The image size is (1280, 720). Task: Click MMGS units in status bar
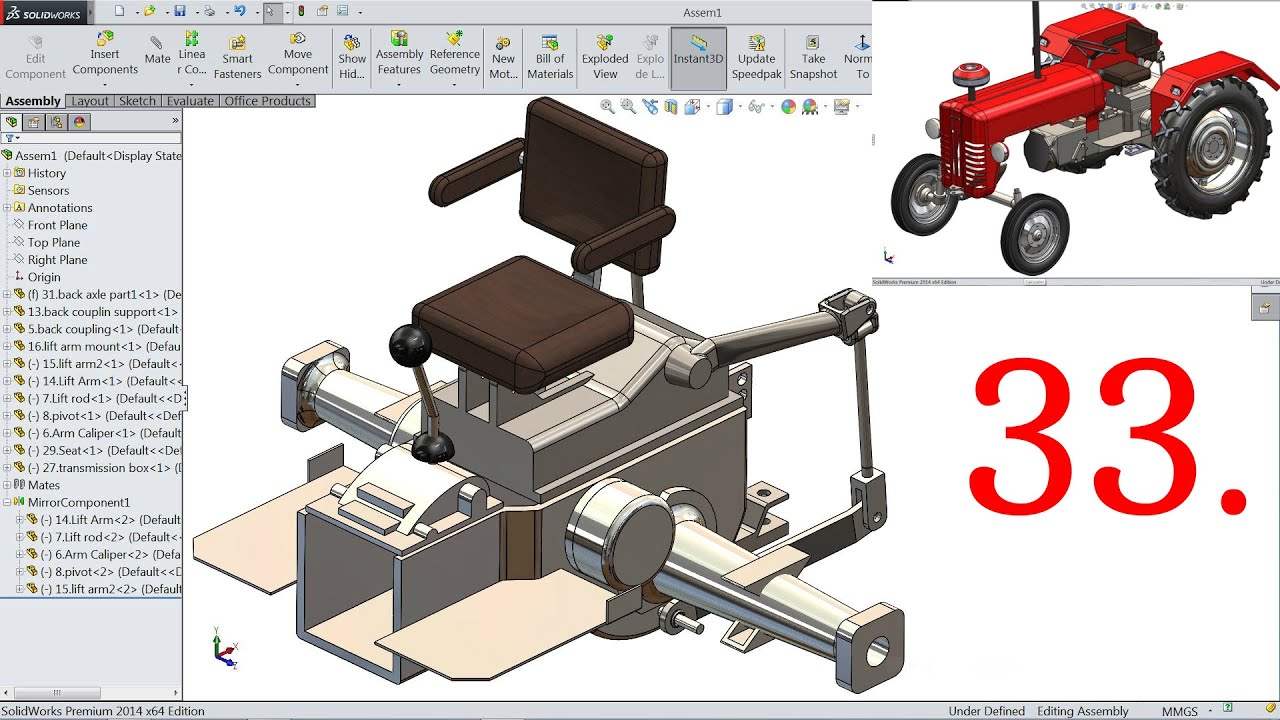click(1180, 711)
